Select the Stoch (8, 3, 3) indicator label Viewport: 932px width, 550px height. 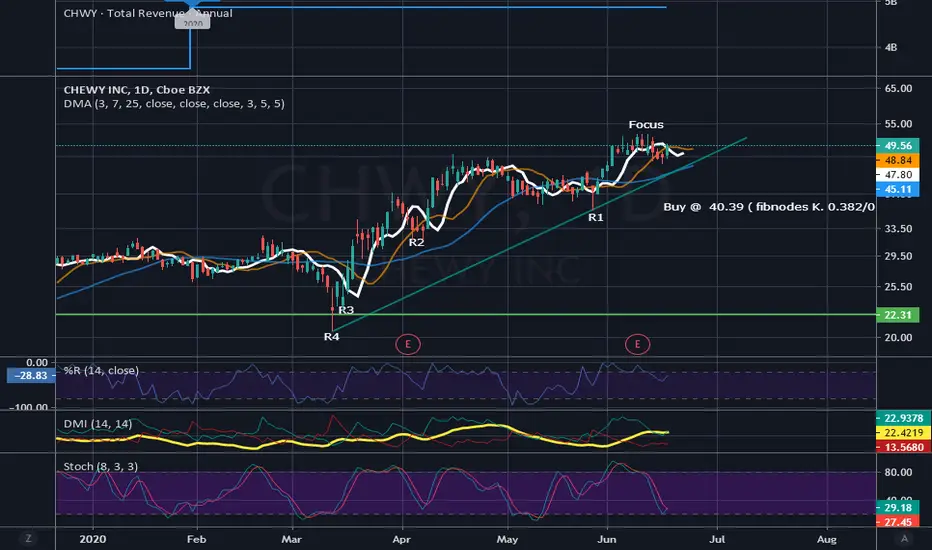coord(100,466)
